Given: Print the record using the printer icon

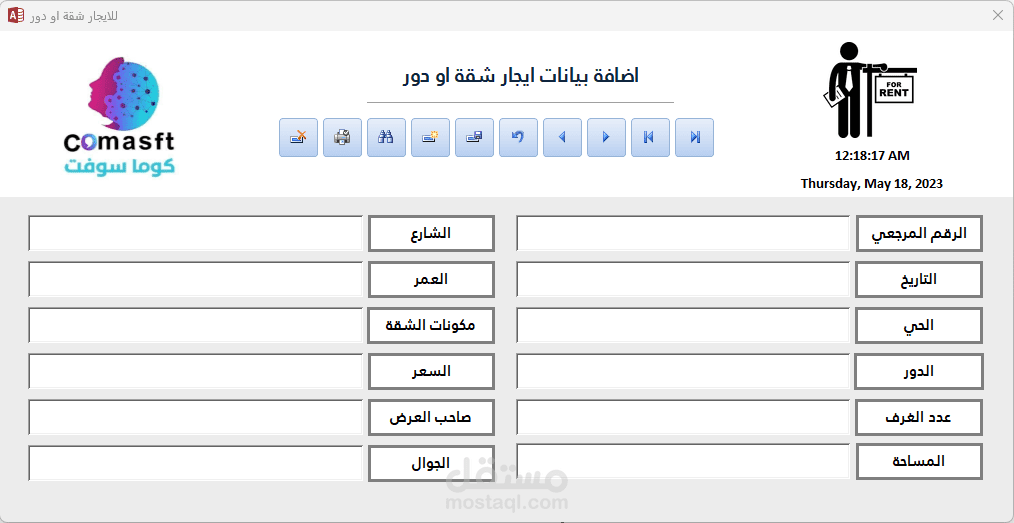Looking at the screenshot, I should [x=342, y=138].
